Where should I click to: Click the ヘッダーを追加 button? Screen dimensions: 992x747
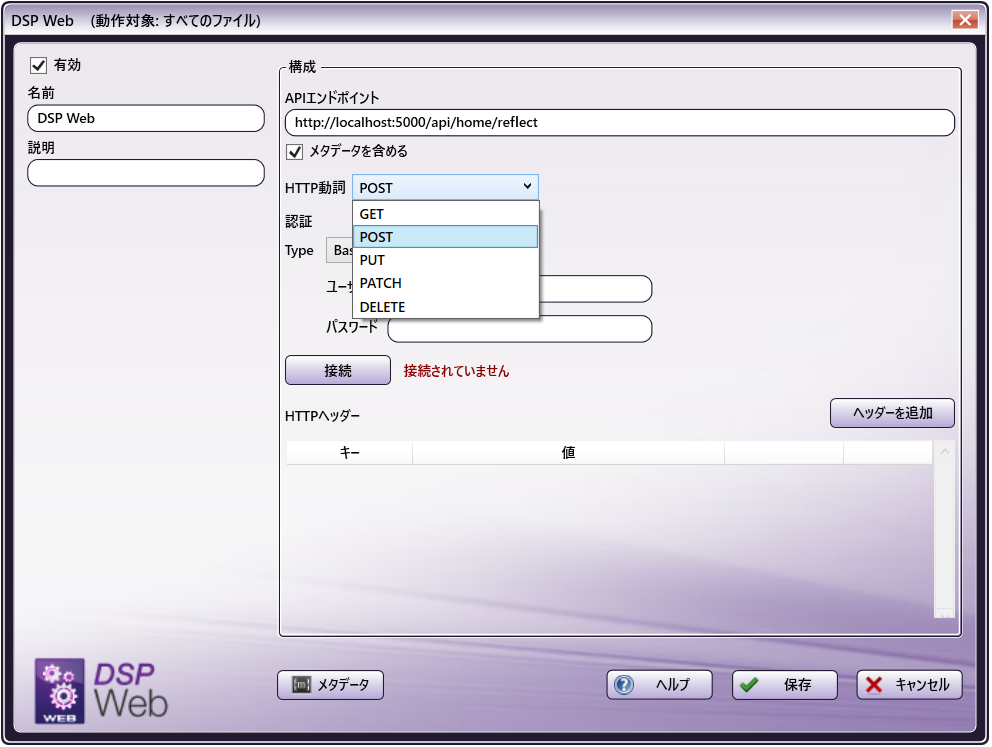893,414
